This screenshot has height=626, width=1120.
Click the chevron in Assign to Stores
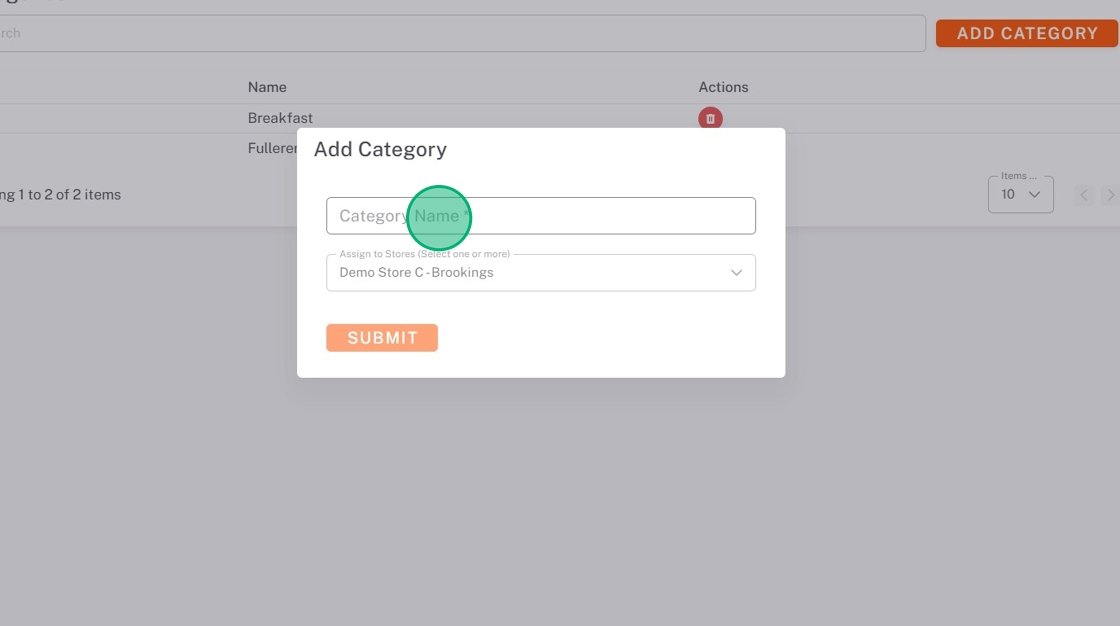(x=736, y=273)
